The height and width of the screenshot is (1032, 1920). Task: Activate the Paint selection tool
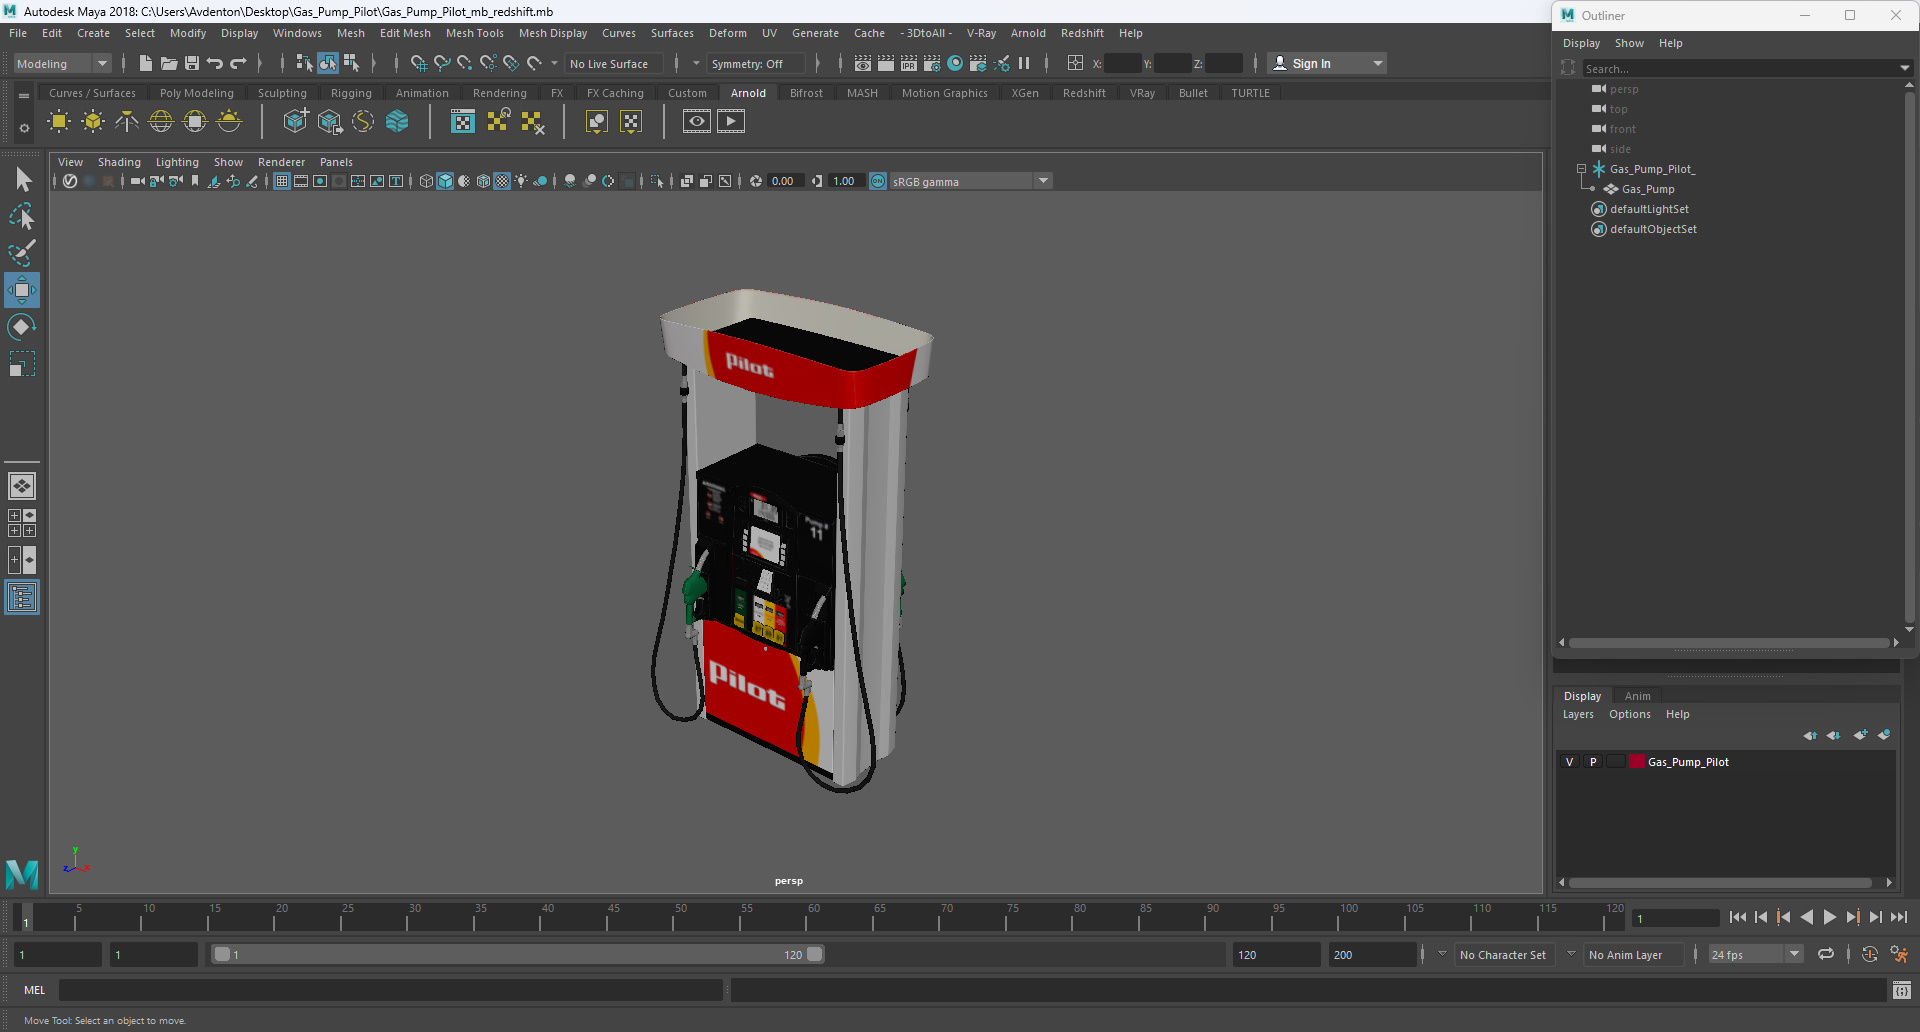click(x=22, y=253)
